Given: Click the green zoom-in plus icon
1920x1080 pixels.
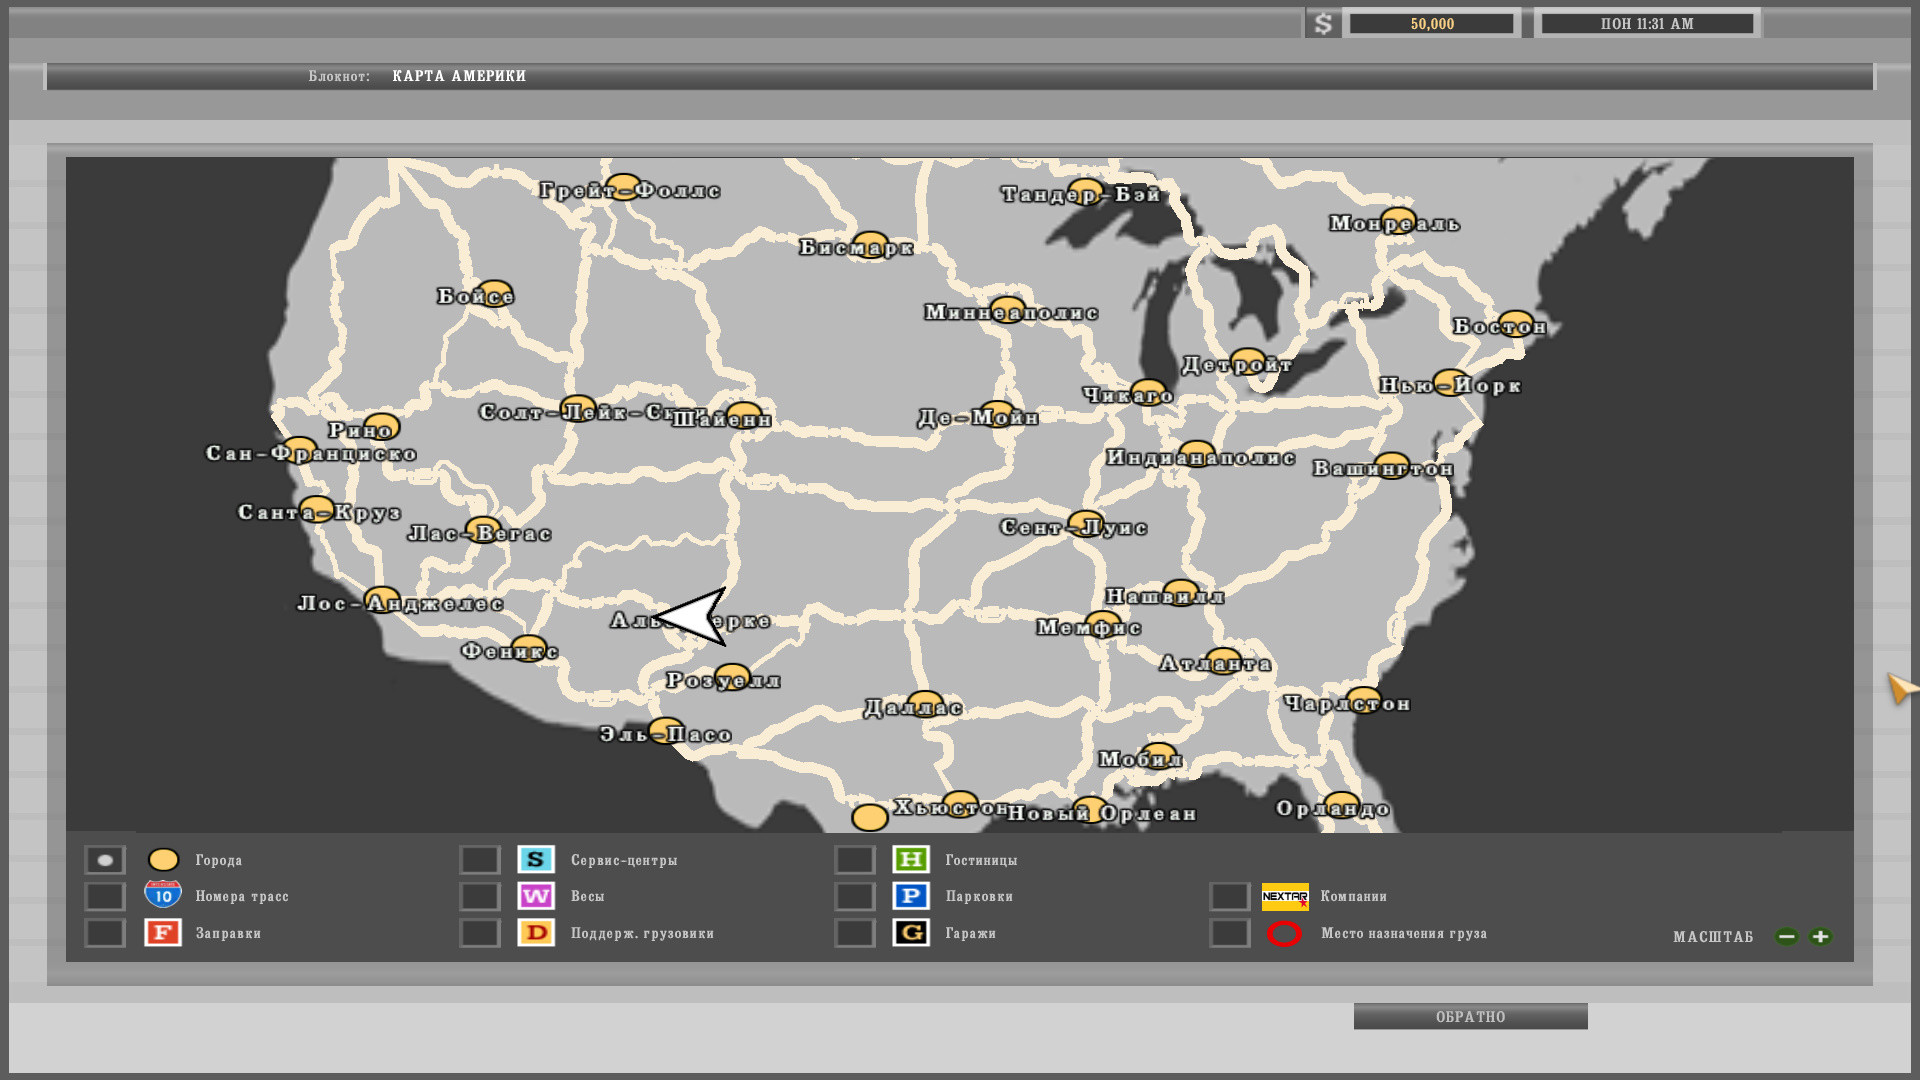Looking at the screenshot, I should coord(1820,937).
